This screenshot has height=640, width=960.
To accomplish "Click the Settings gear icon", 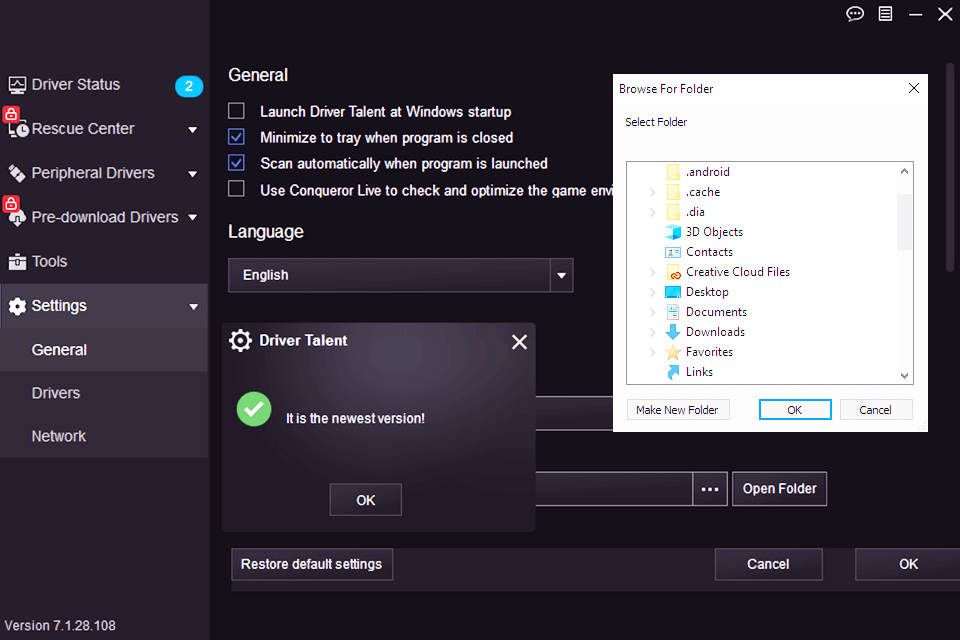I will tap(18, 306).
